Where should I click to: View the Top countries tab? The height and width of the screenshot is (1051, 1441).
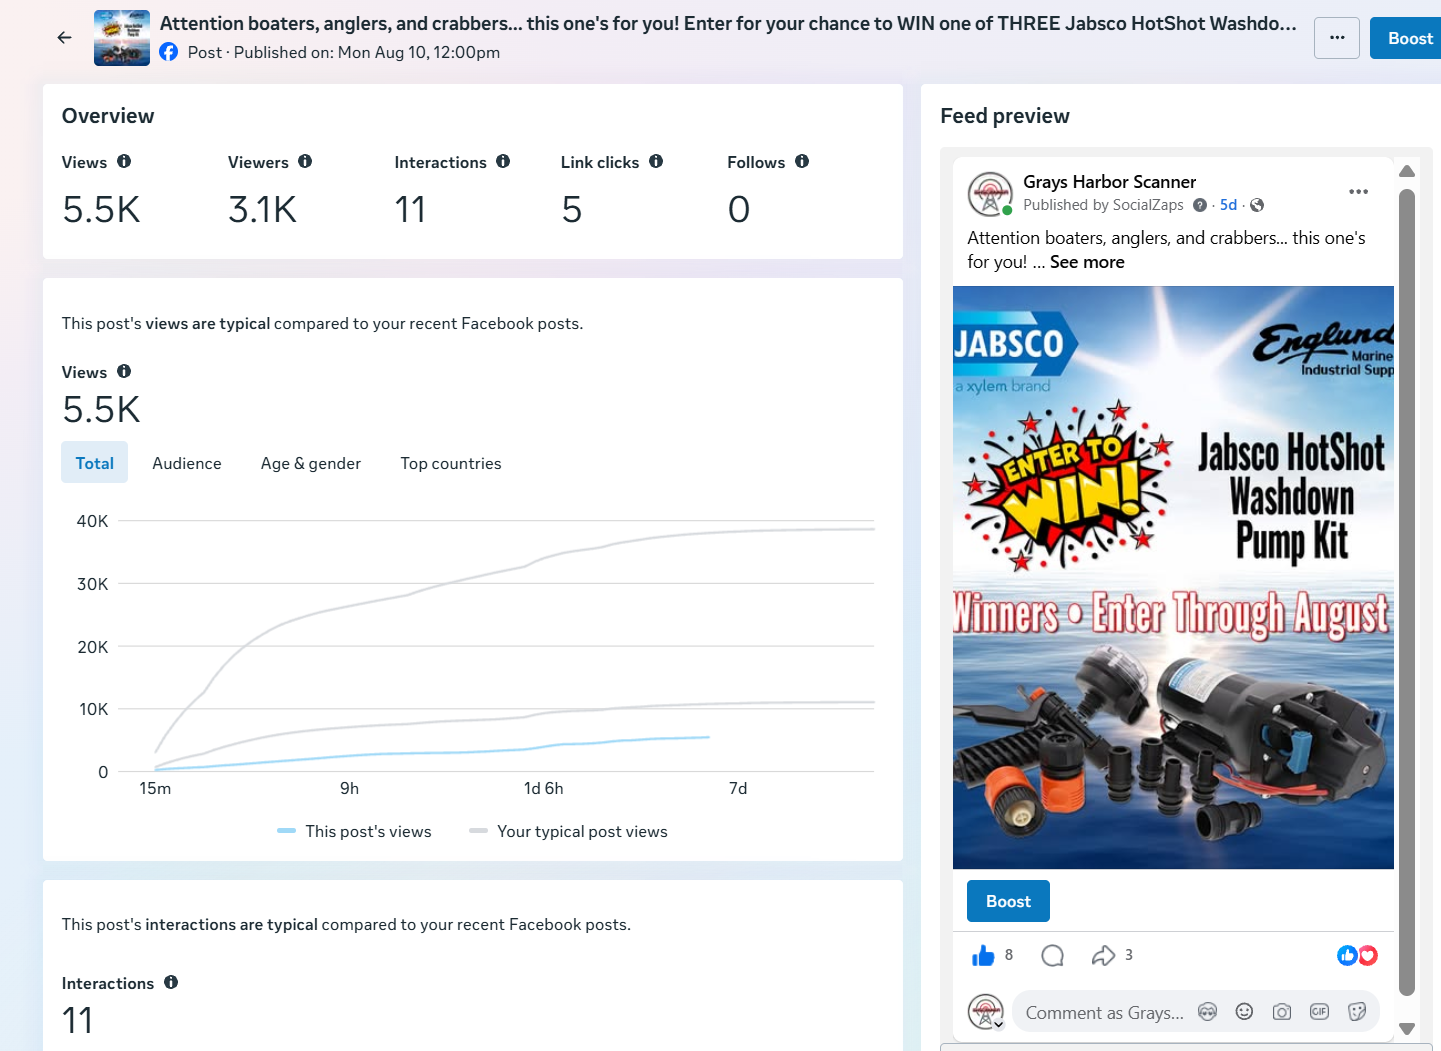(451, 463)
